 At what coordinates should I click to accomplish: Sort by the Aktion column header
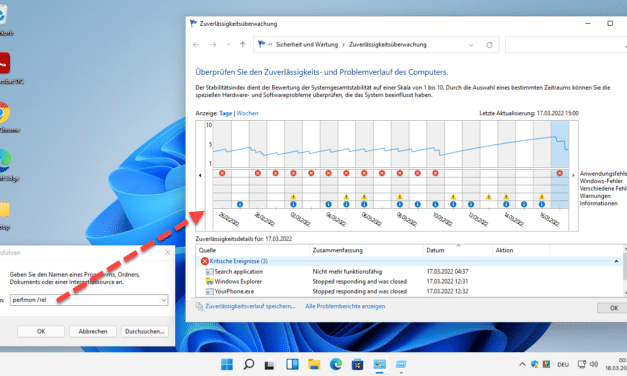point(521,250)
